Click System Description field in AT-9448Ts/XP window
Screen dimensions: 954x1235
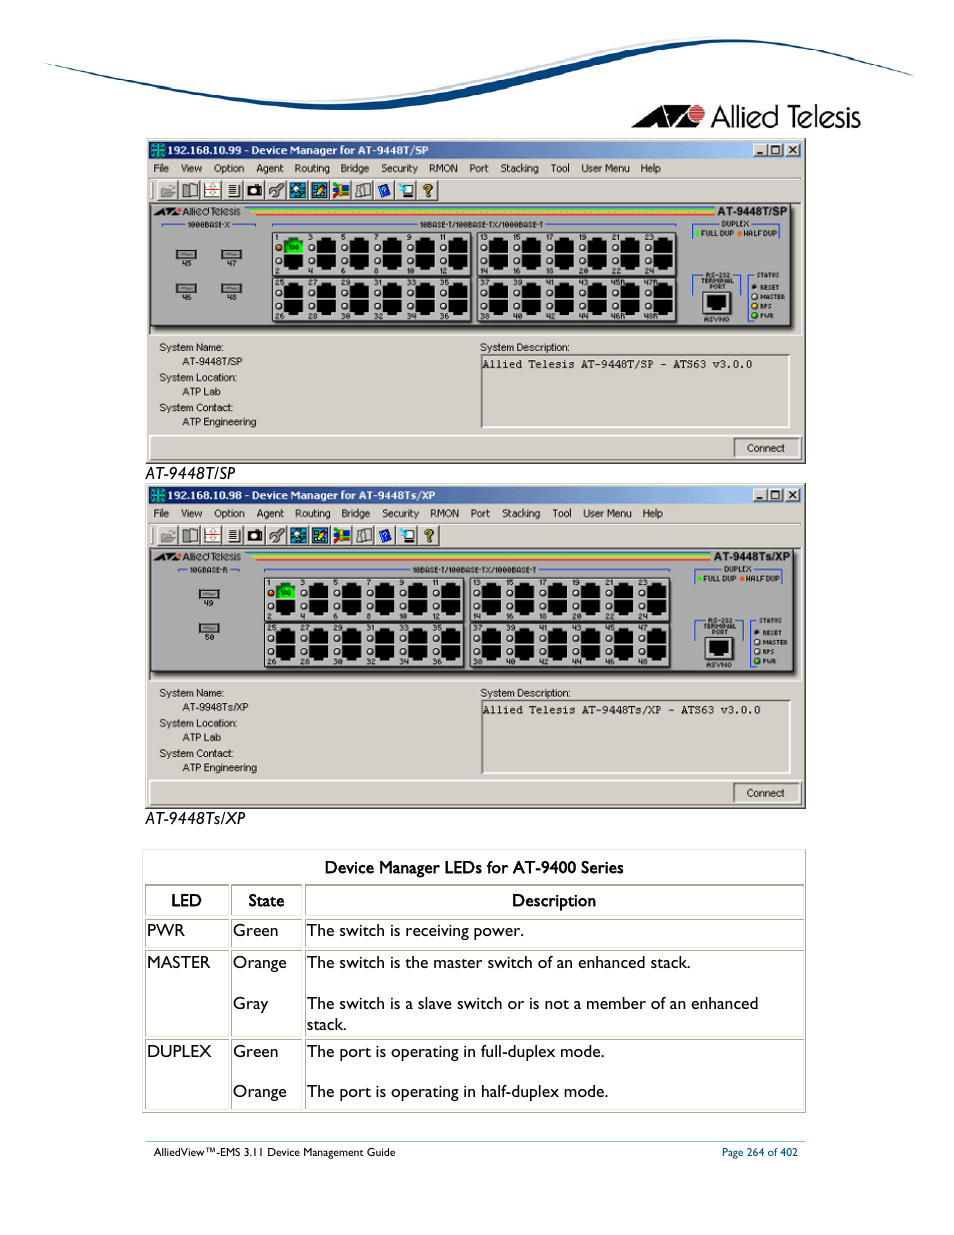[636, 737]
